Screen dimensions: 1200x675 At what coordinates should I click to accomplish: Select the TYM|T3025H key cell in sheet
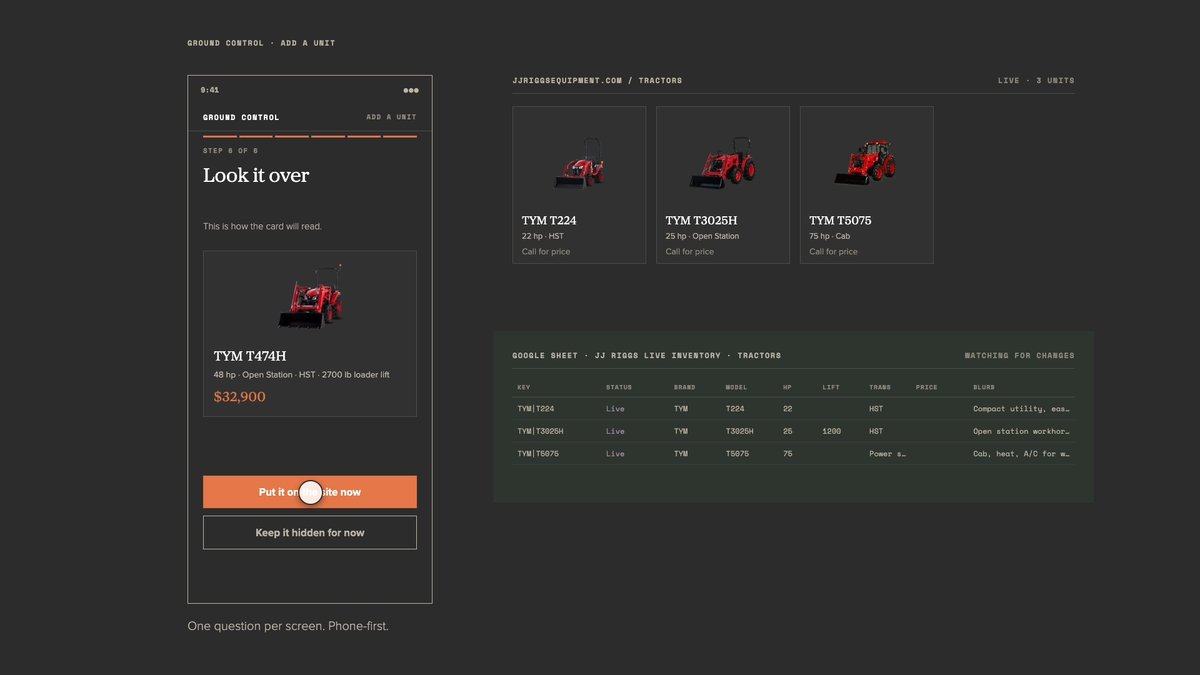coord(540,431)
